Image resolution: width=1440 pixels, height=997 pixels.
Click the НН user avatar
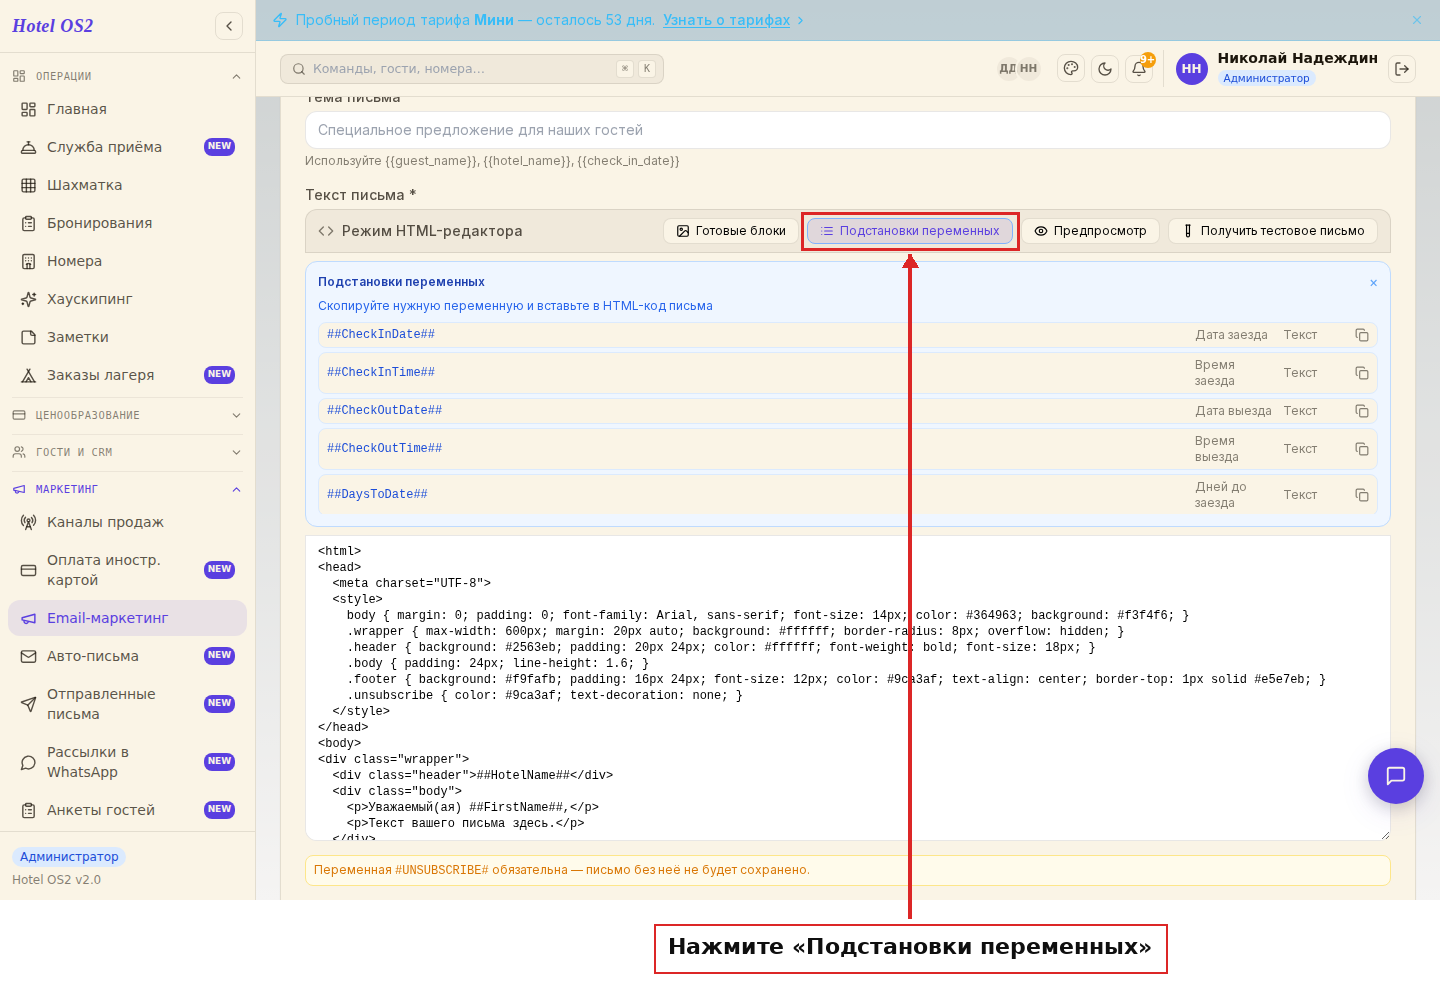(1191, 69)
